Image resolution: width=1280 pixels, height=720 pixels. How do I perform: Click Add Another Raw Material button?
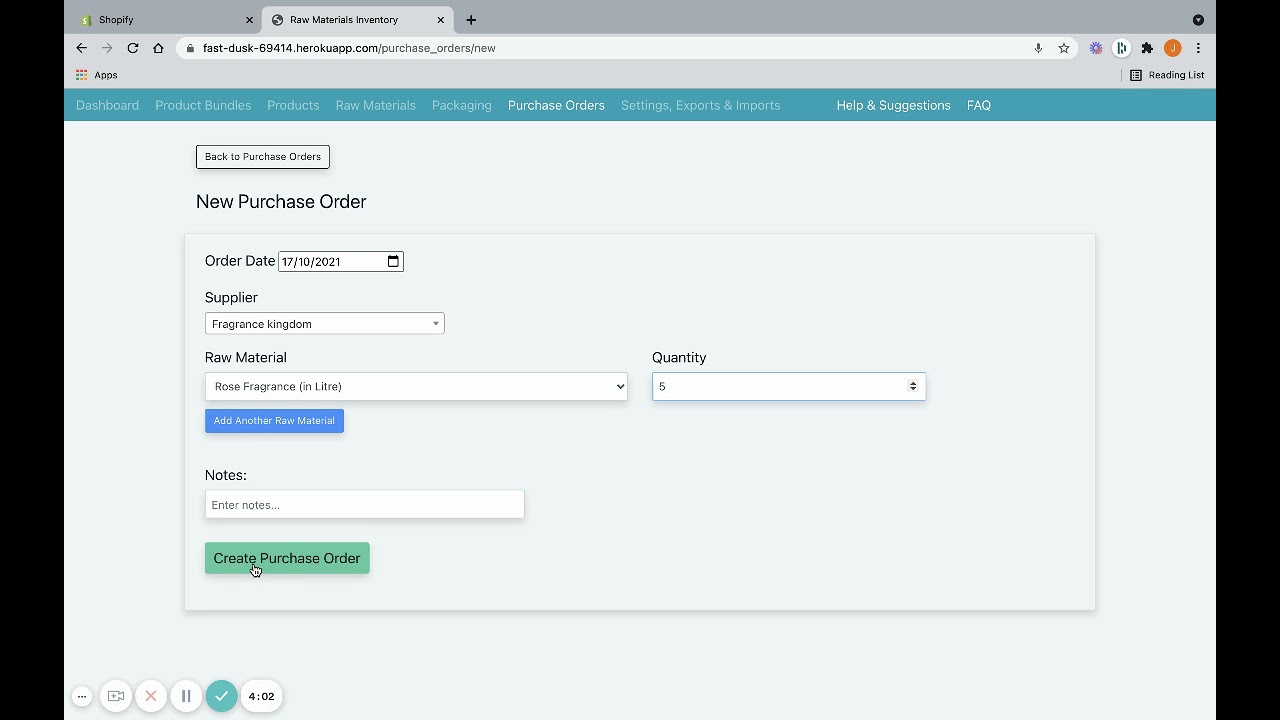pos(274,421)
